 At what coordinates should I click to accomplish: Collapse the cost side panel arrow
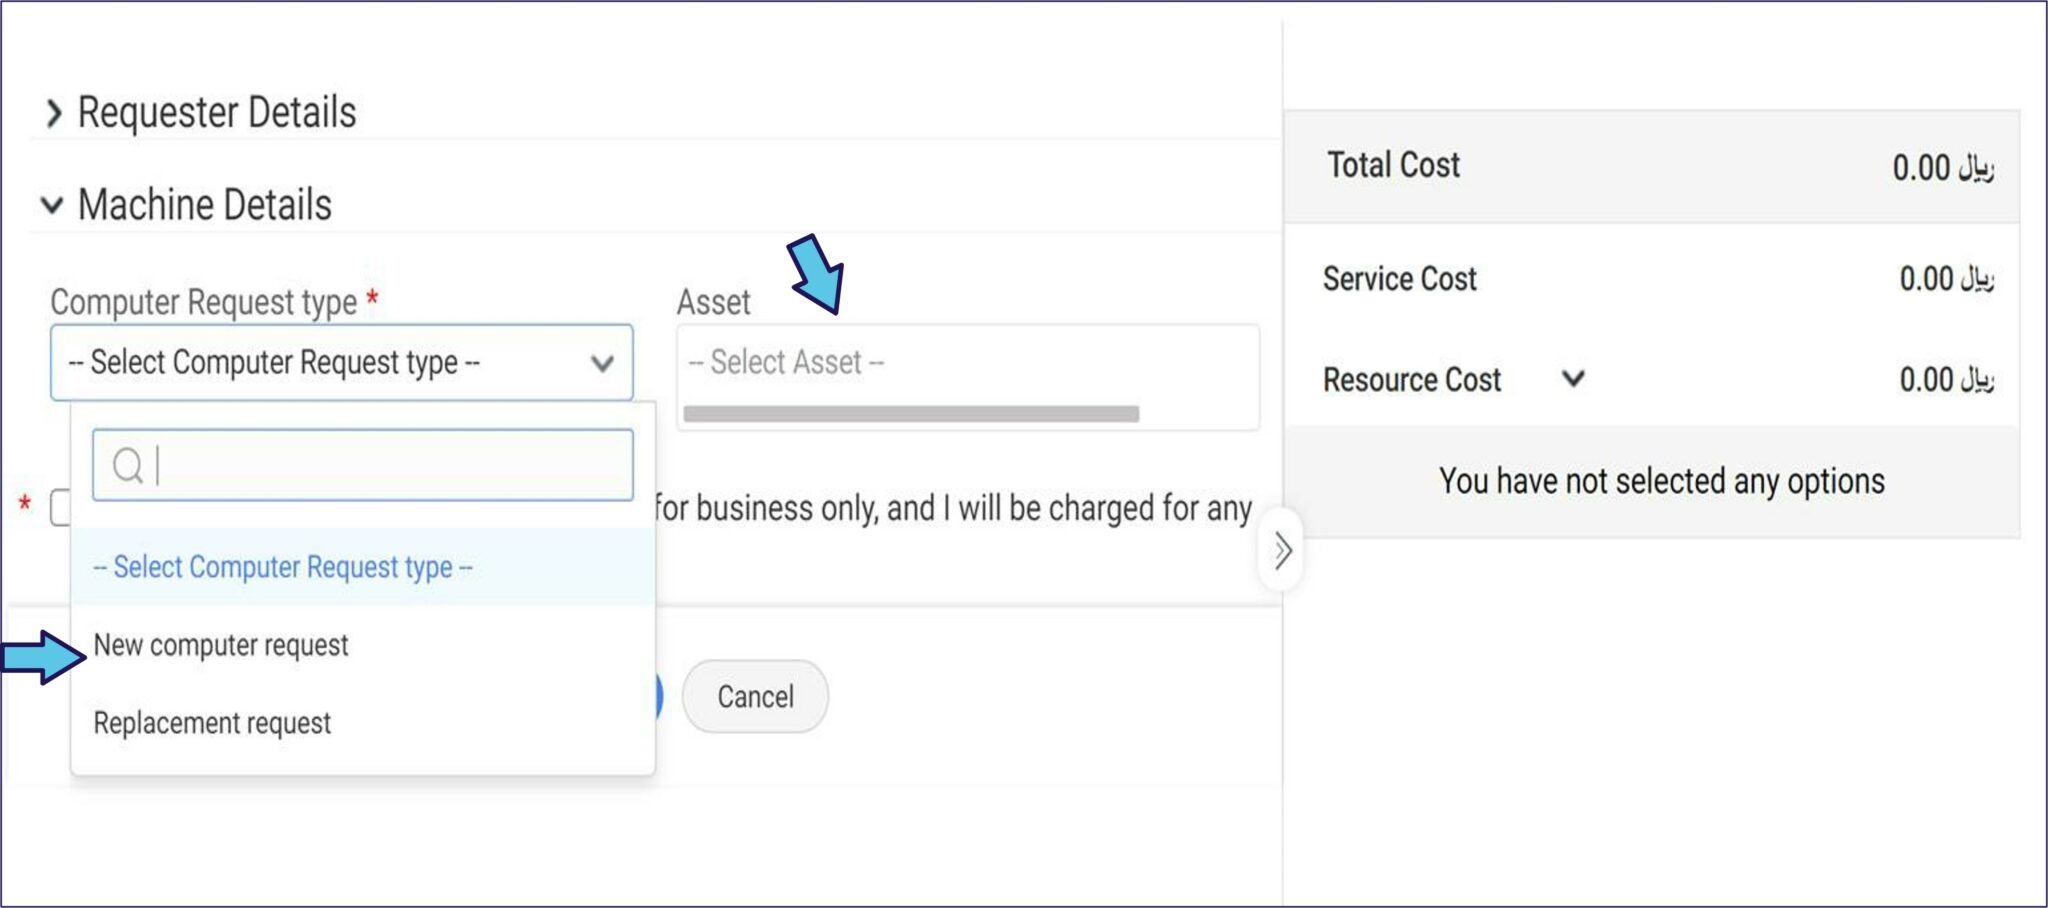tap(1282, 551)
